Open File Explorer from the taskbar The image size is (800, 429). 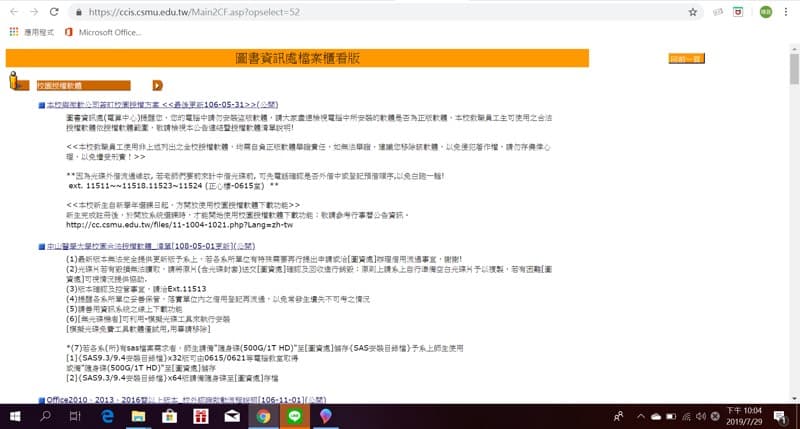point(138,417)
